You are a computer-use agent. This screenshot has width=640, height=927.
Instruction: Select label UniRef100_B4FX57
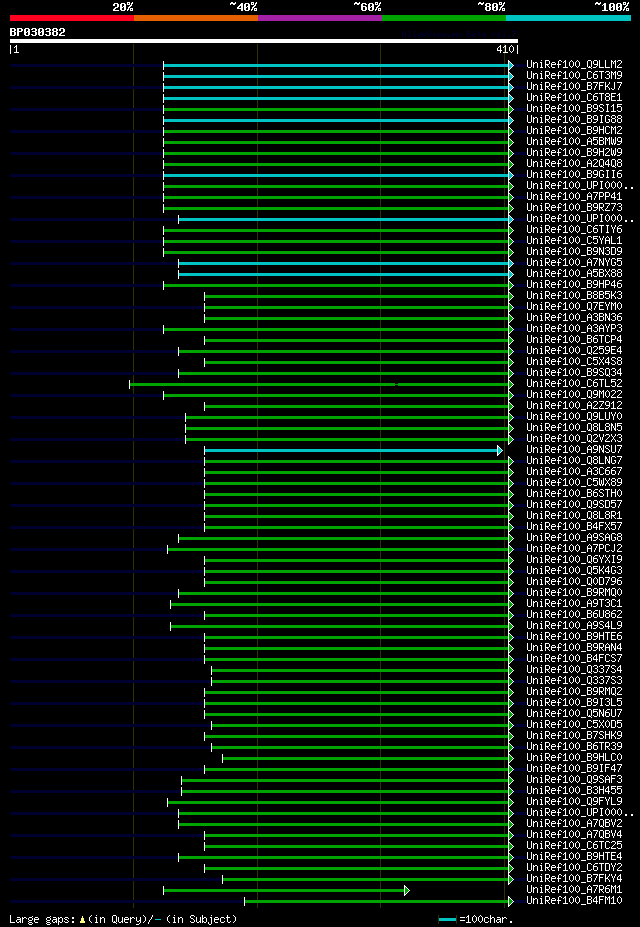(574, 527)
